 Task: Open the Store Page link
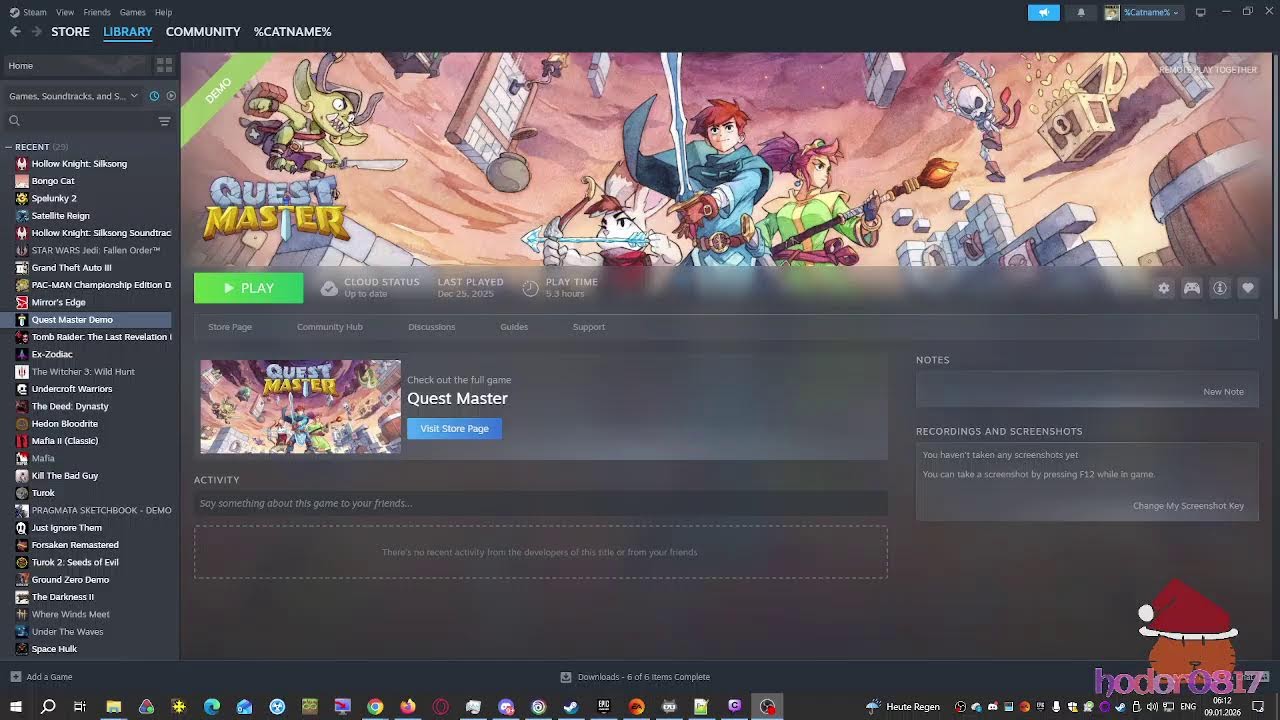coord(230,327)
